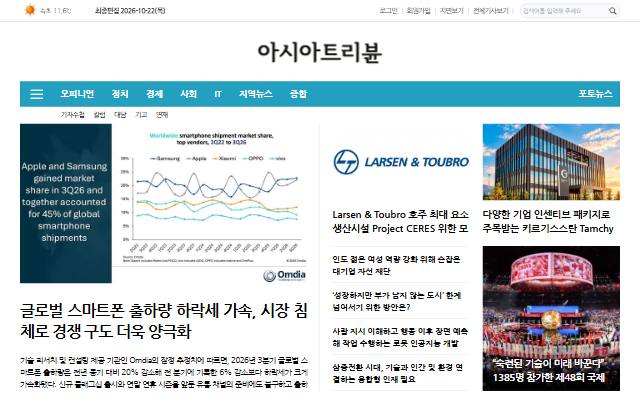Open headline 키르기스스탄 Tamchy 인센티브 패키지

[x=548, y=221]
